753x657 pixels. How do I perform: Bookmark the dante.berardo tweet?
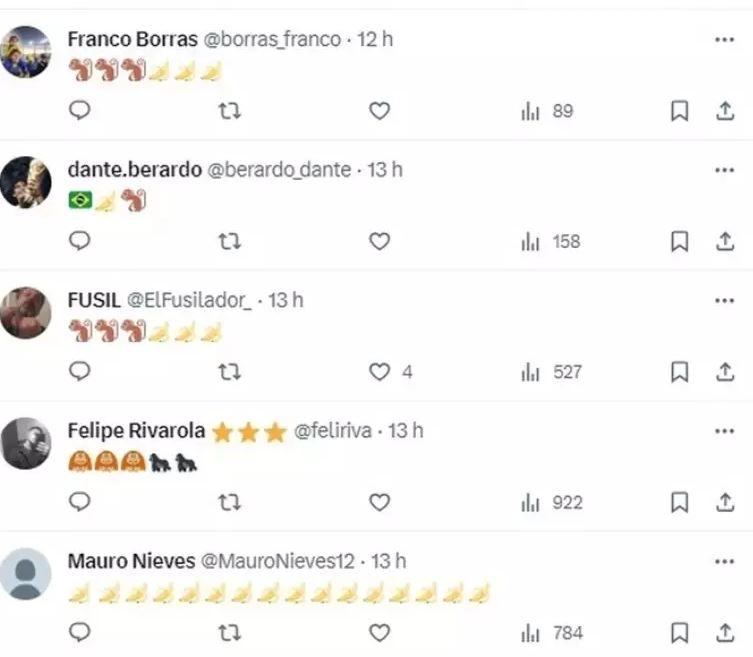(x=679, y=241)
